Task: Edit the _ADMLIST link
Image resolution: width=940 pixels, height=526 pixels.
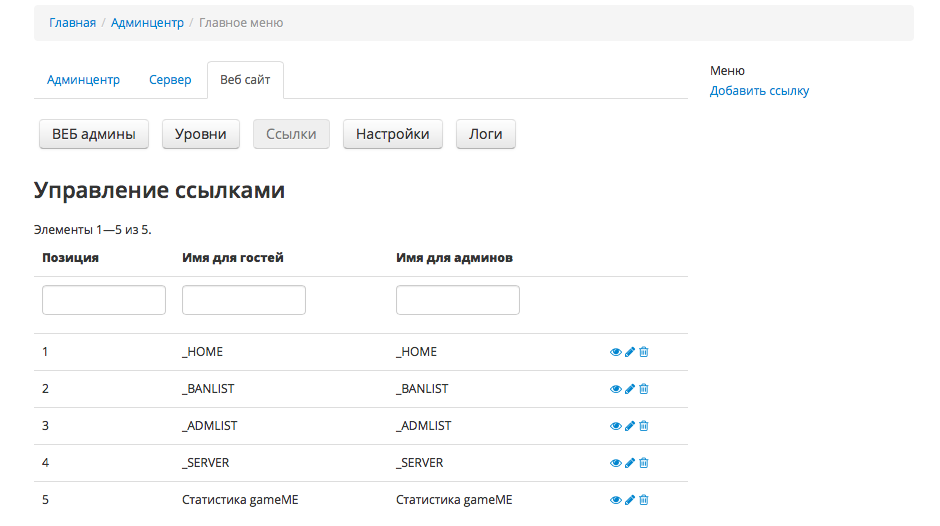Action: [x=629, y=426]
